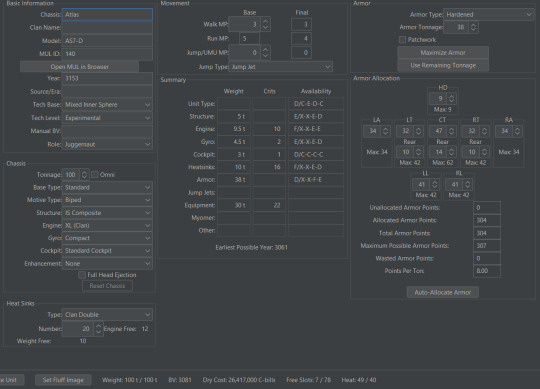Click the Points Per Ton value field
This screenshot has width=540, height=389.
pos(487,271)
